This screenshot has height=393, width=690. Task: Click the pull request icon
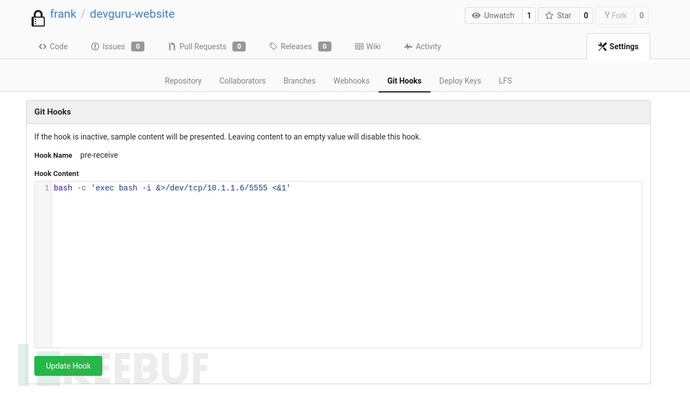tap(172, 47)
